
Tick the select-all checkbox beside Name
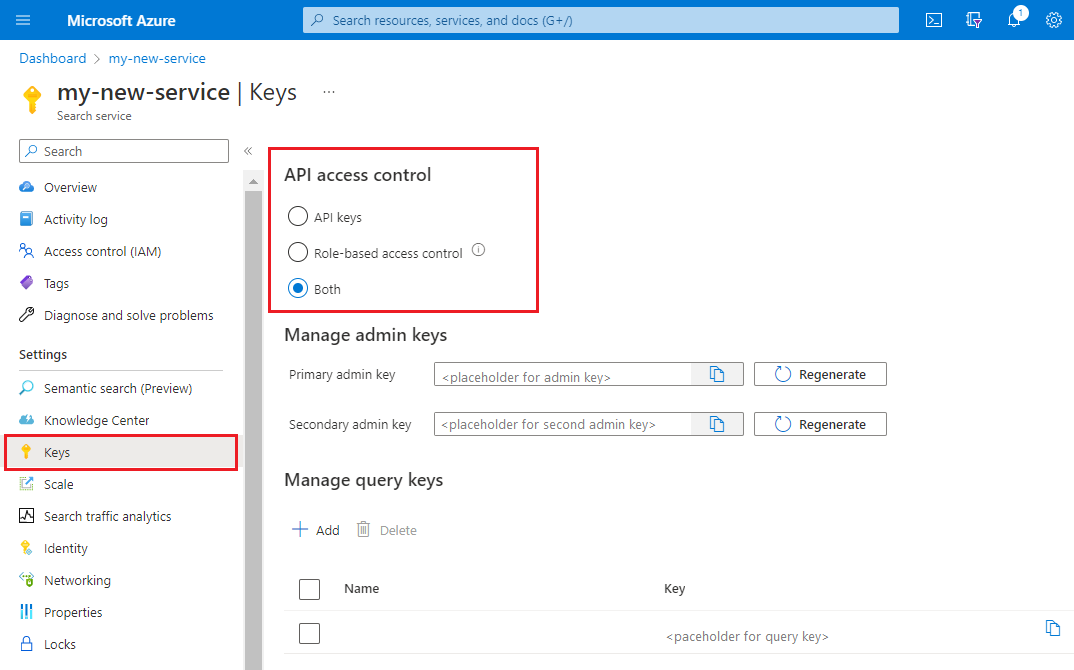pos(310,589)
